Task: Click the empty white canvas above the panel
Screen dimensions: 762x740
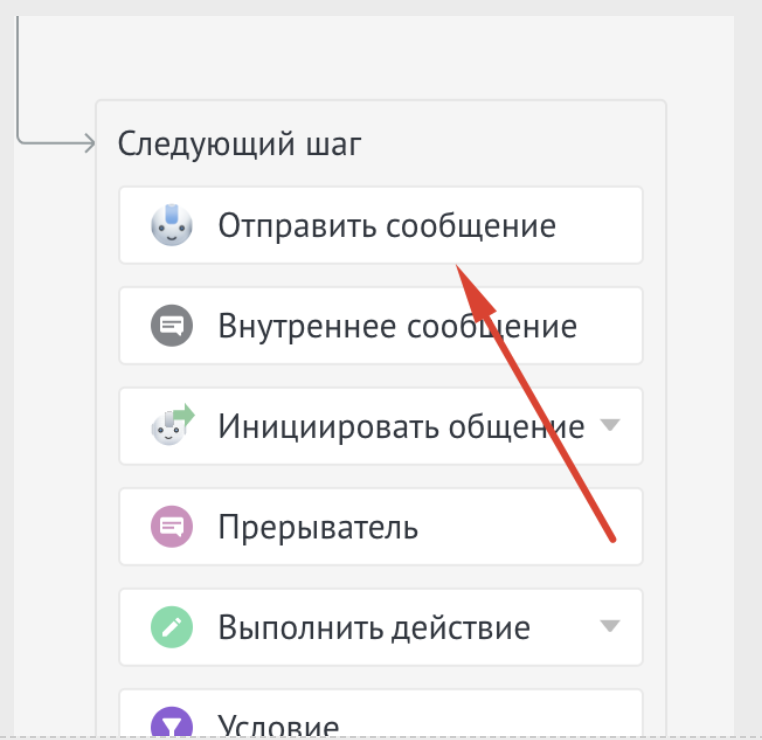Action: [x=380, y=50]
